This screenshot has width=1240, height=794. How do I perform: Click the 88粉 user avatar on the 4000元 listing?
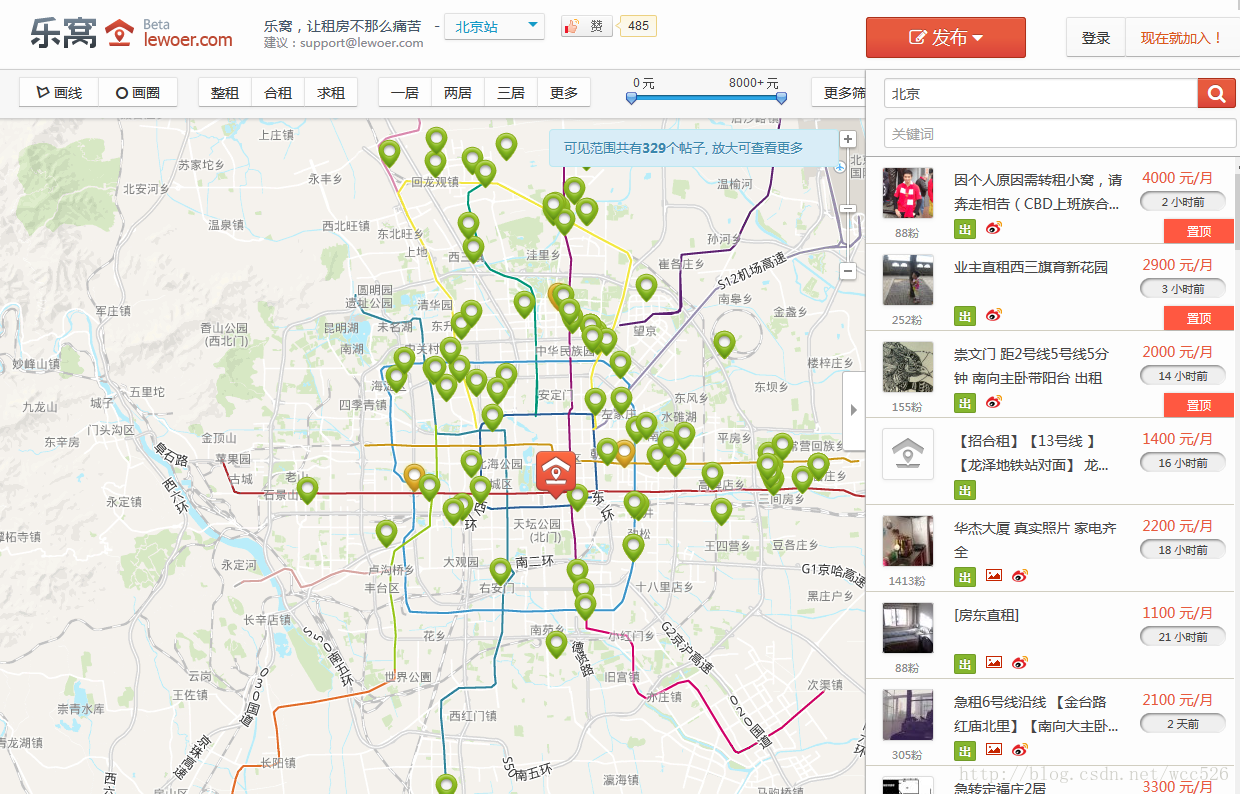(907, 193)
